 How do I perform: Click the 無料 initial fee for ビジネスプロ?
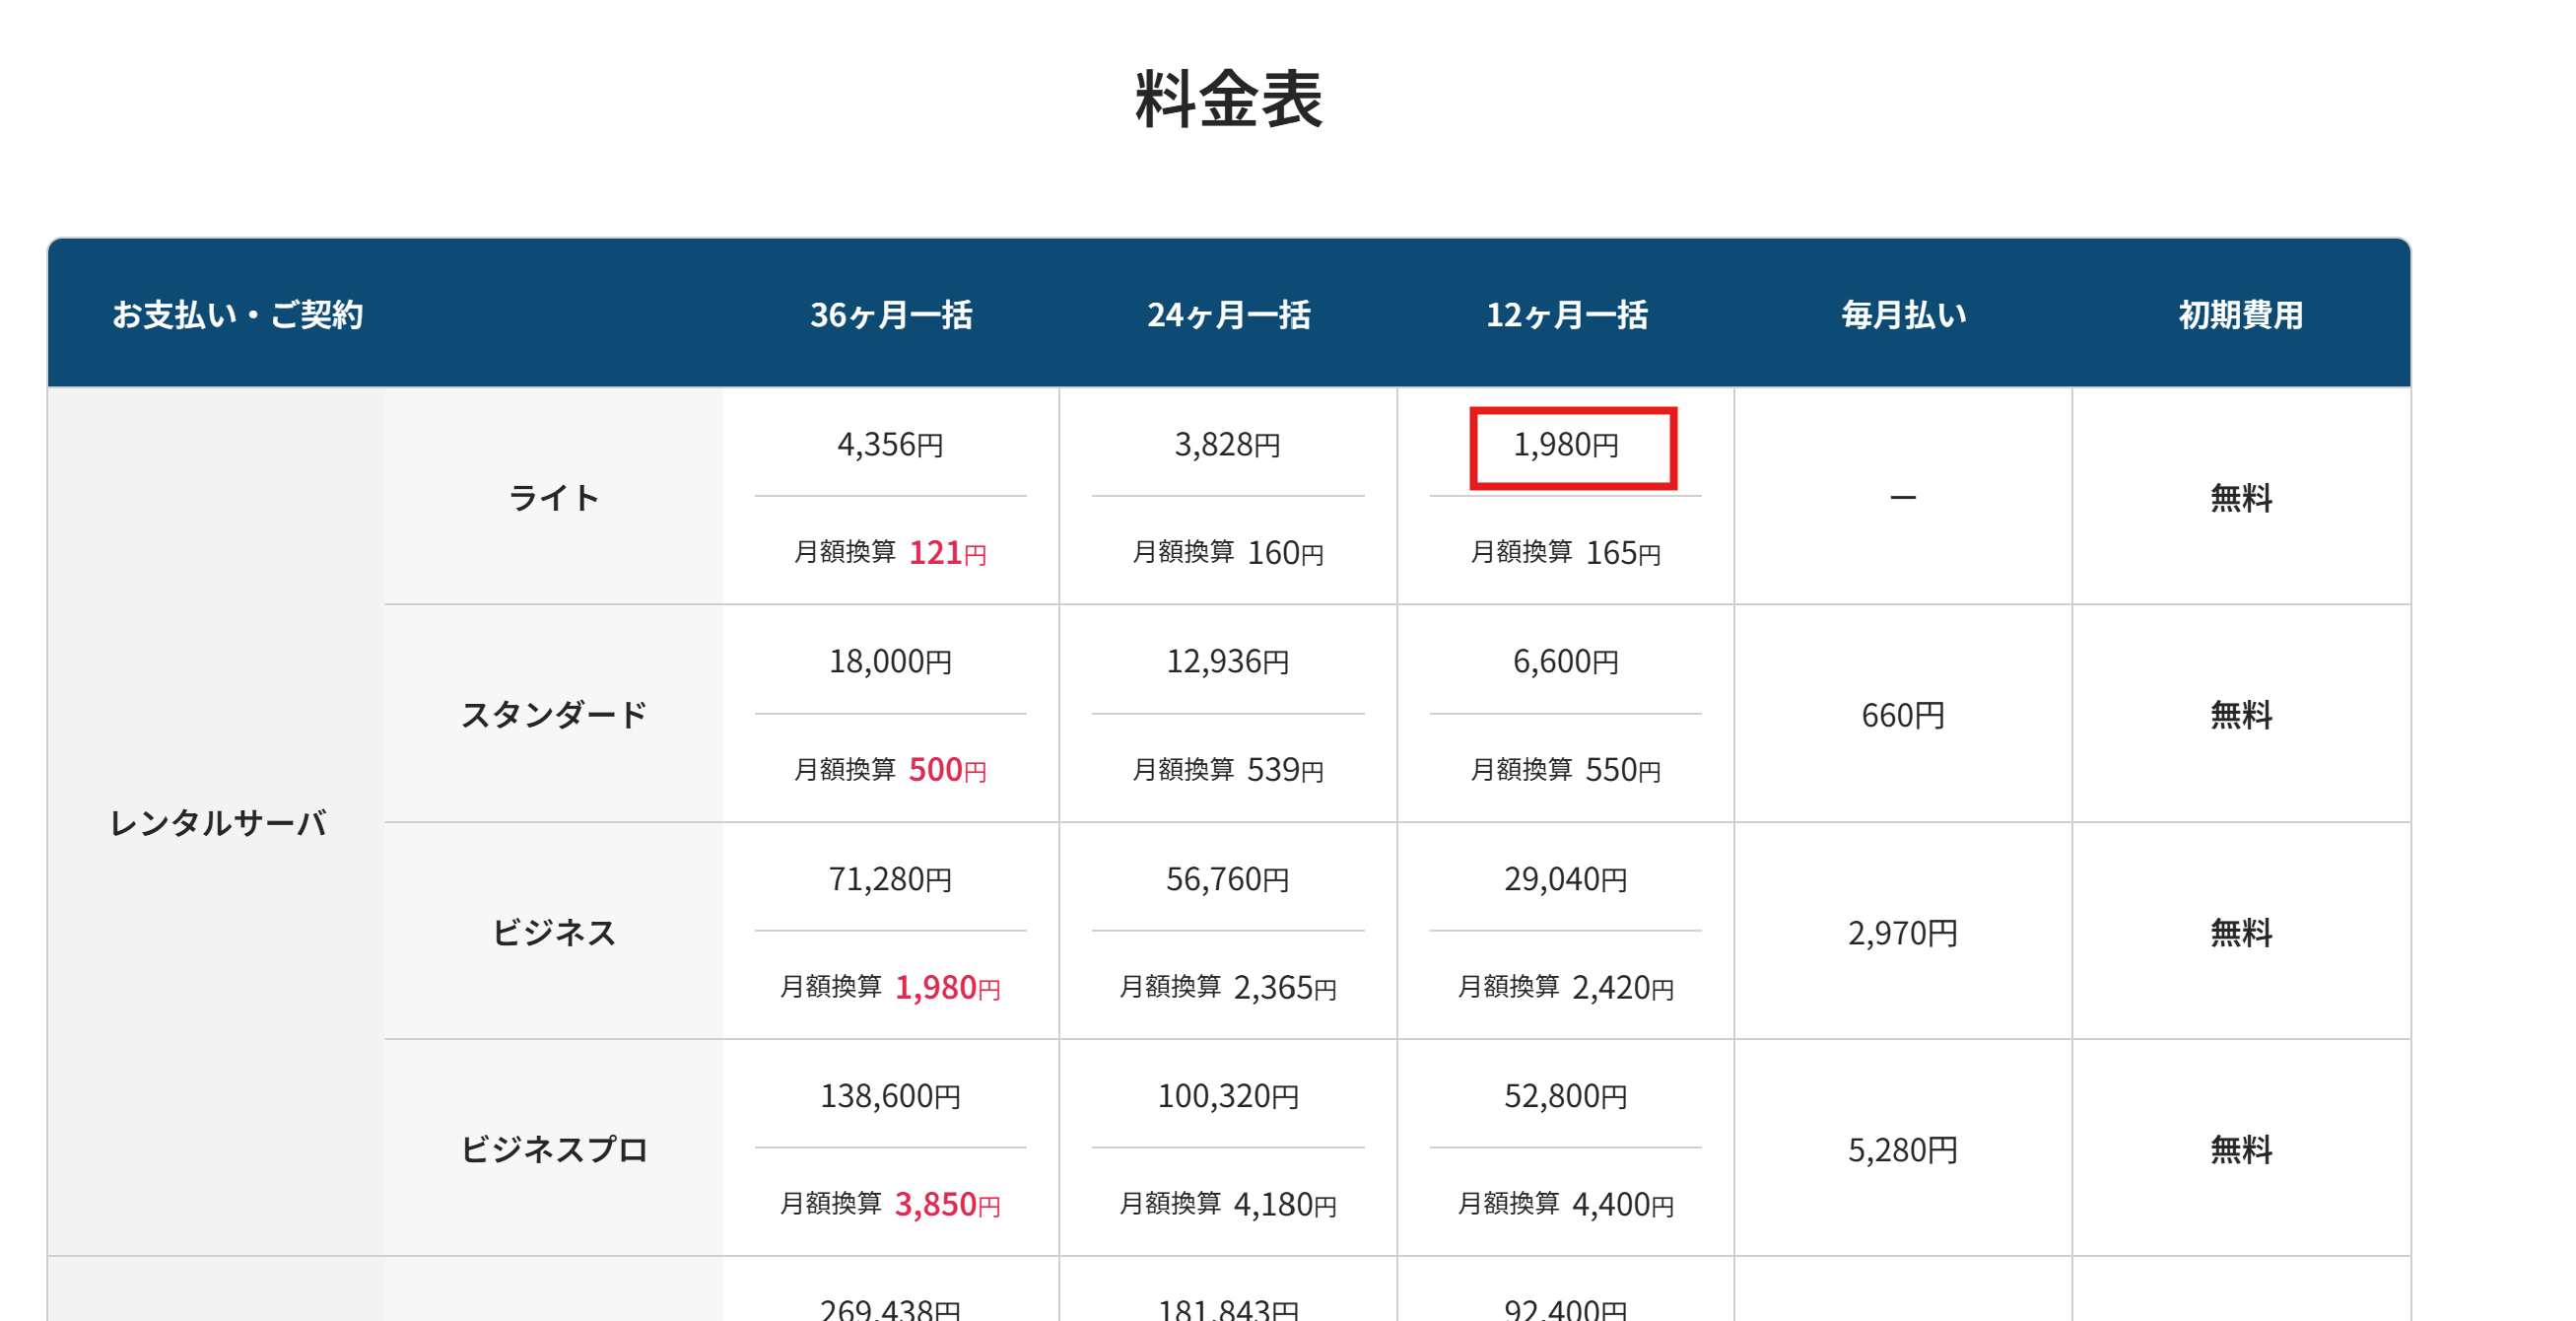tap(2241, 1150)
